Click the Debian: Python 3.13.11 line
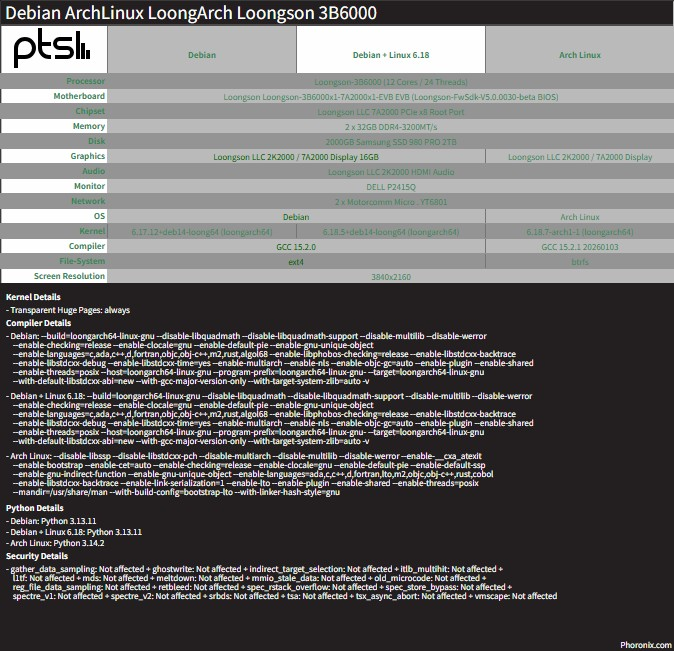This screenshot has height=651, width=674. tap(51, 521)
